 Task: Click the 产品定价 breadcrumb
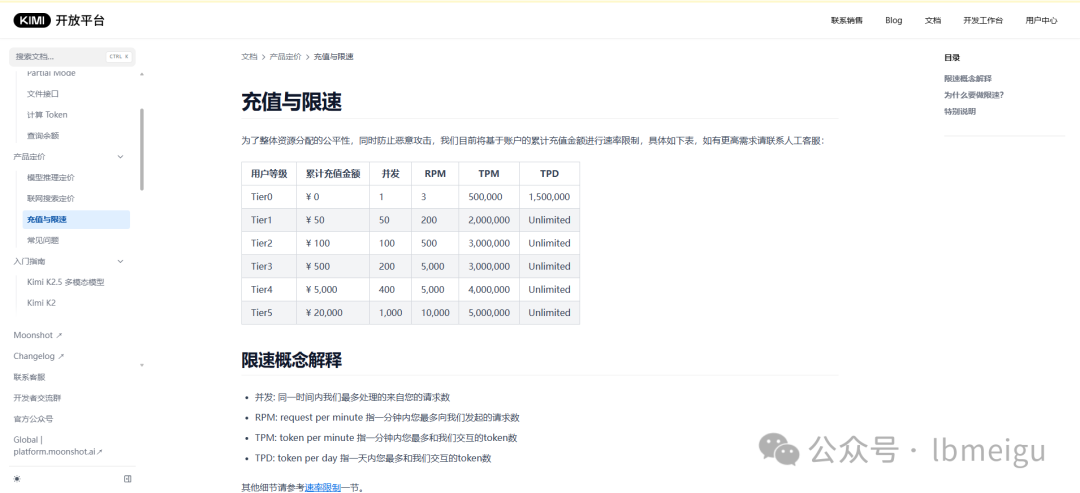285,56
